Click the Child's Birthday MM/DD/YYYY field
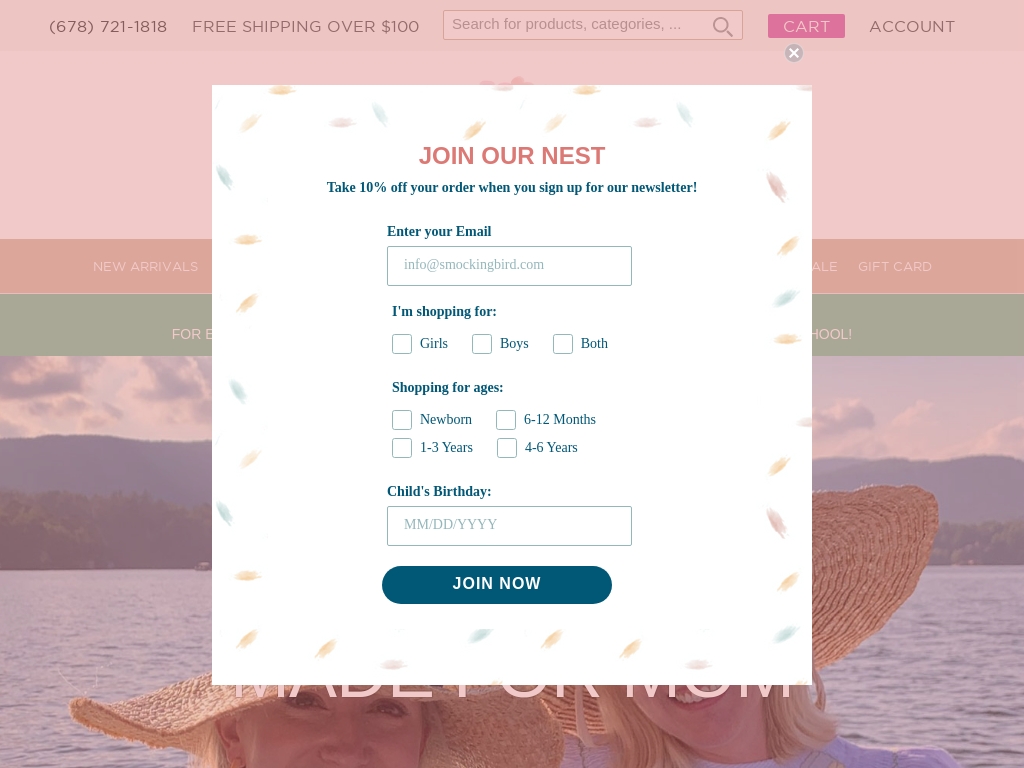The width and height of the screenshot is (1024, 768). point(509,525)
